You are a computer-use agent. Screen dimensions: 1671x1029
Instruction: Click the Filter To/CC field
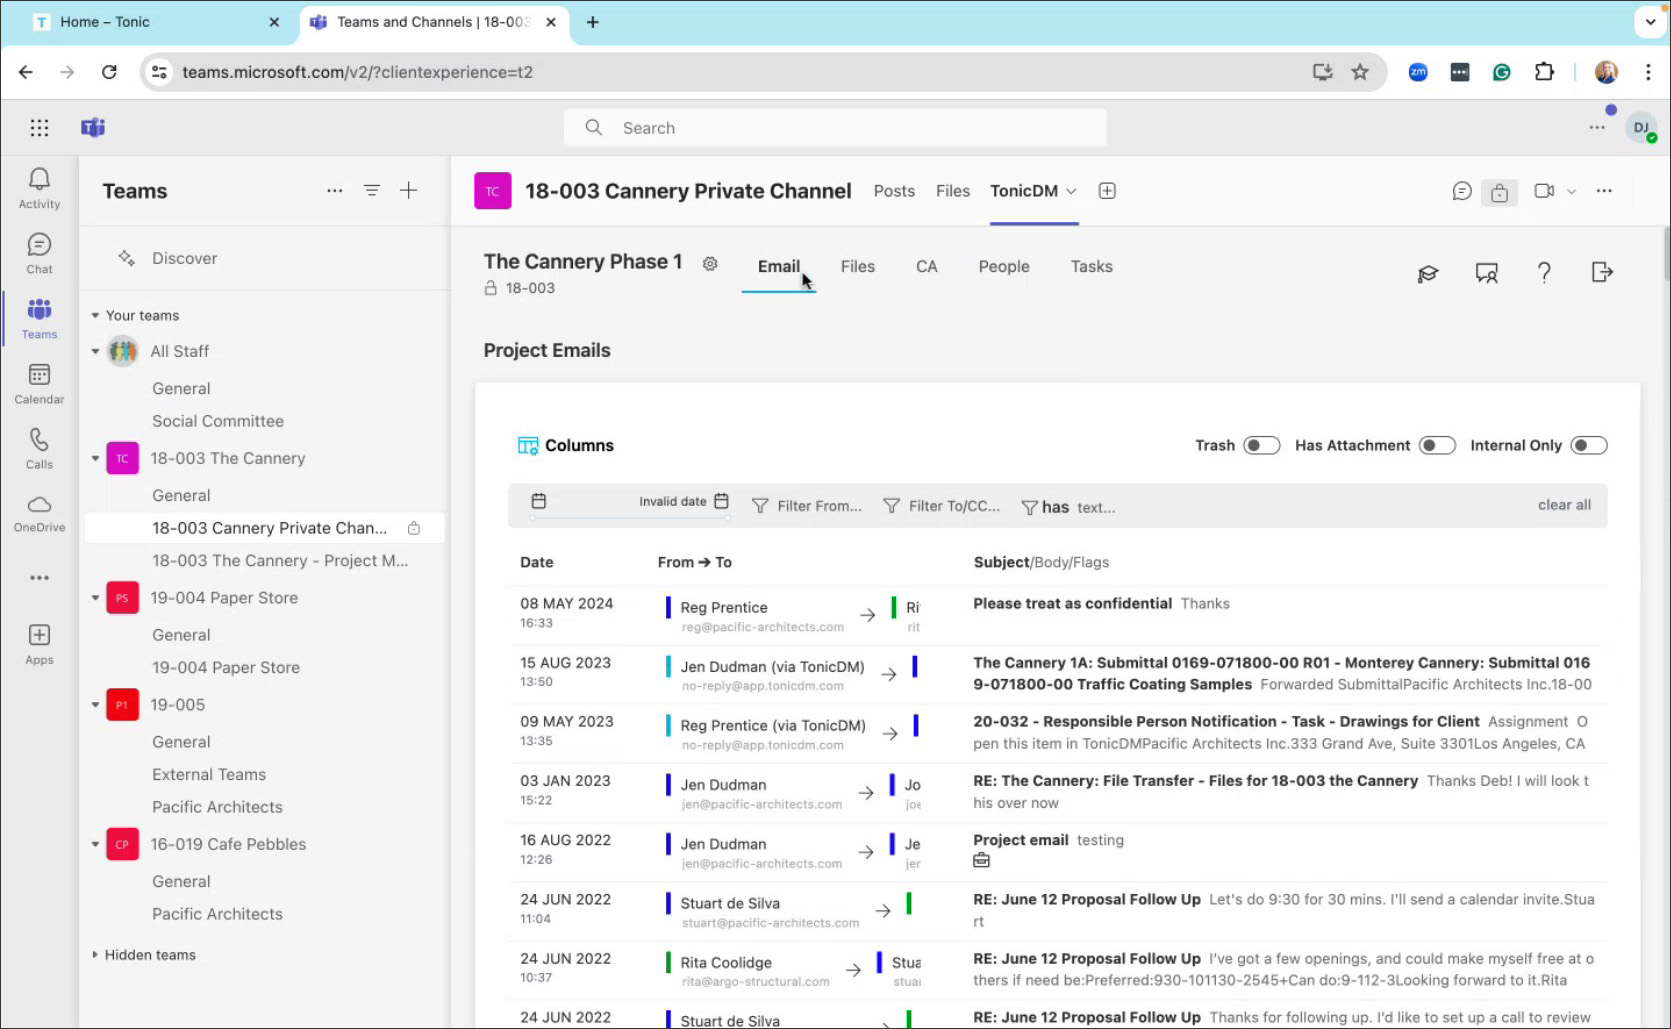tap(942, 506)
